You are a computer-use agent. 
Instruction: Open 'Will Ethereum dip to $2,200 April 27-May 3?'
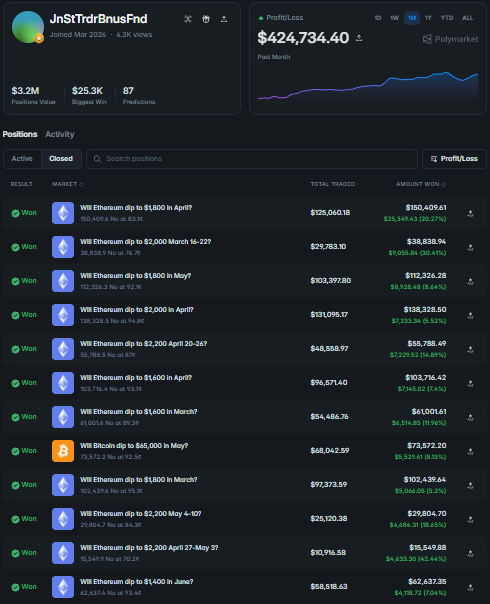pyautogui.click(x=149, y=547)
